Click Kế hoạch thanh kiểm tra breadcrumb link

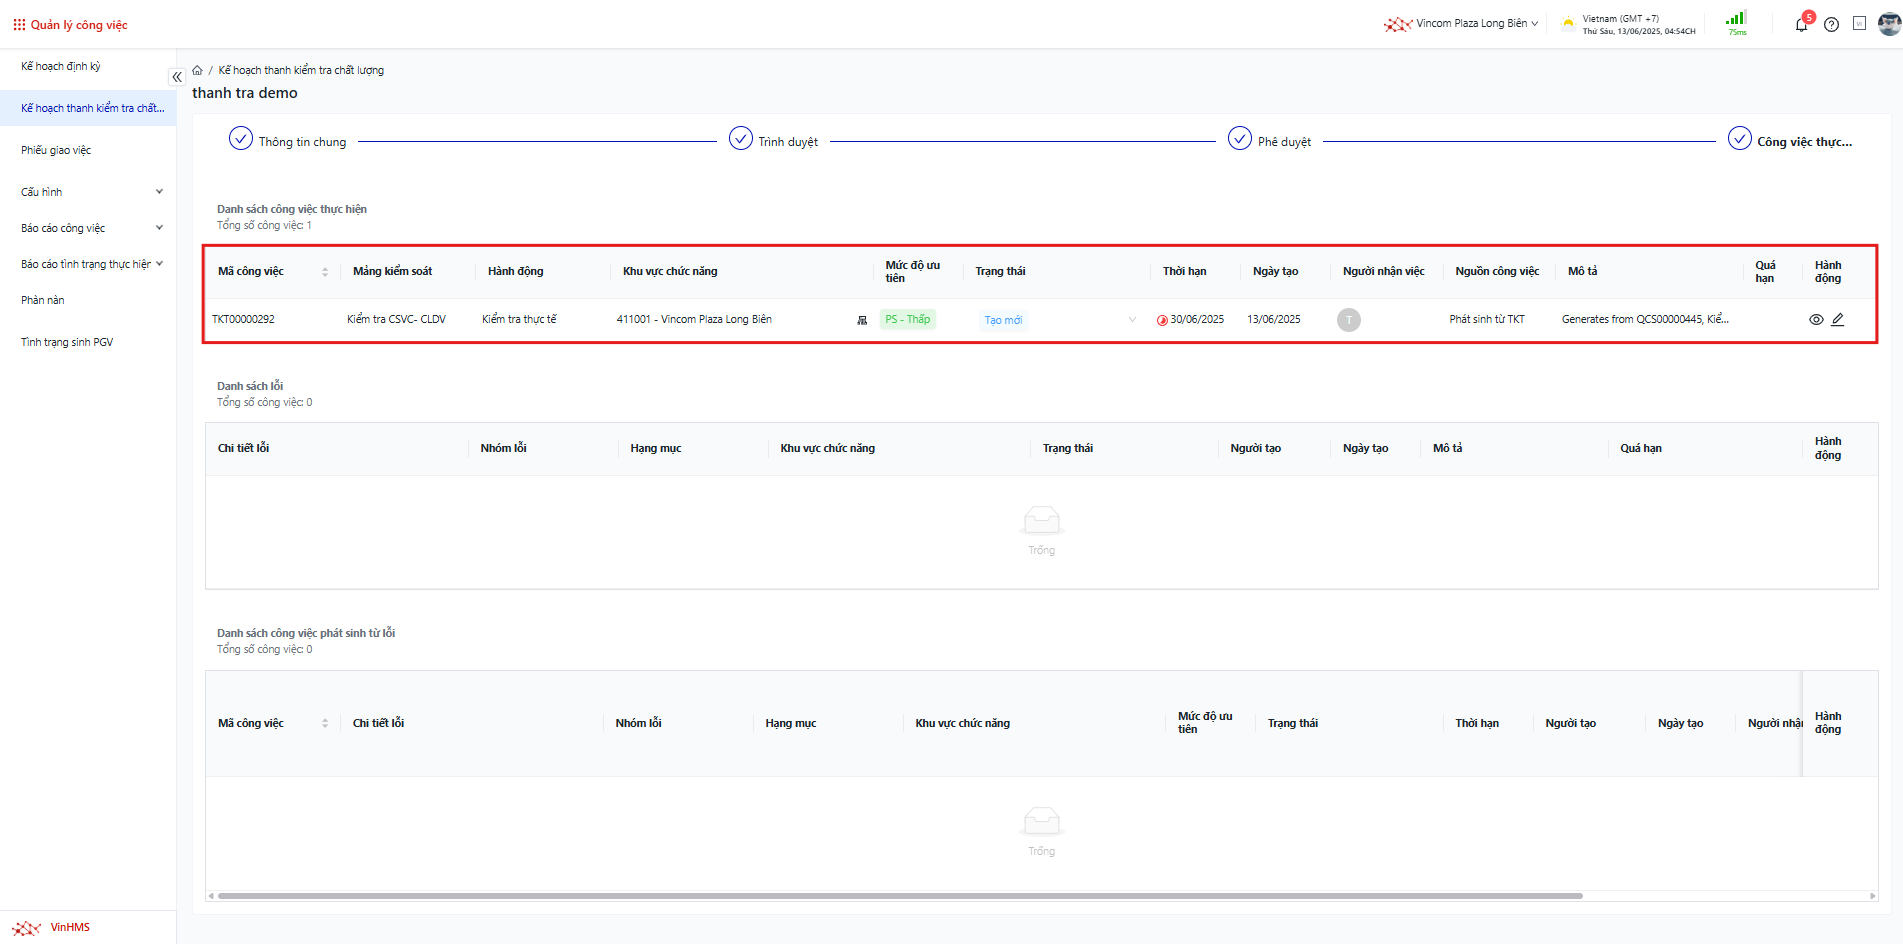coord(301,70)
